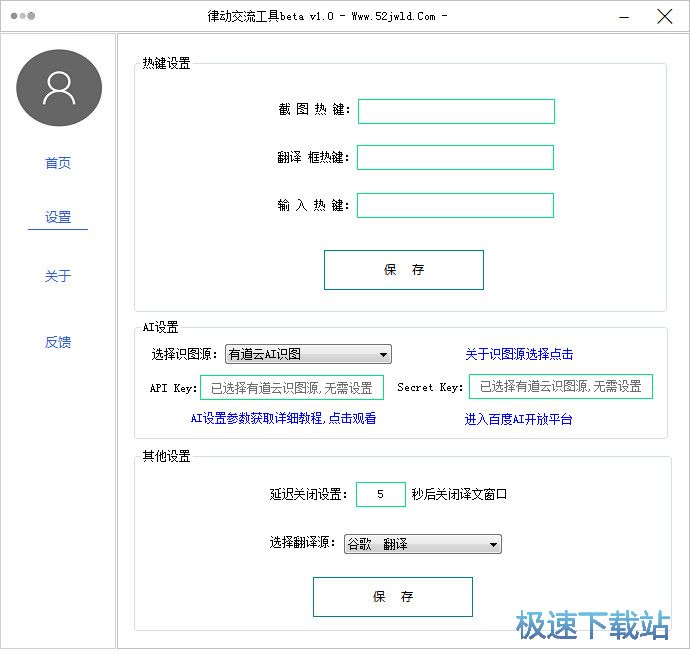Follow the 进入百度AI开放平台 link
690x655 pixels.
click(519, 420)
